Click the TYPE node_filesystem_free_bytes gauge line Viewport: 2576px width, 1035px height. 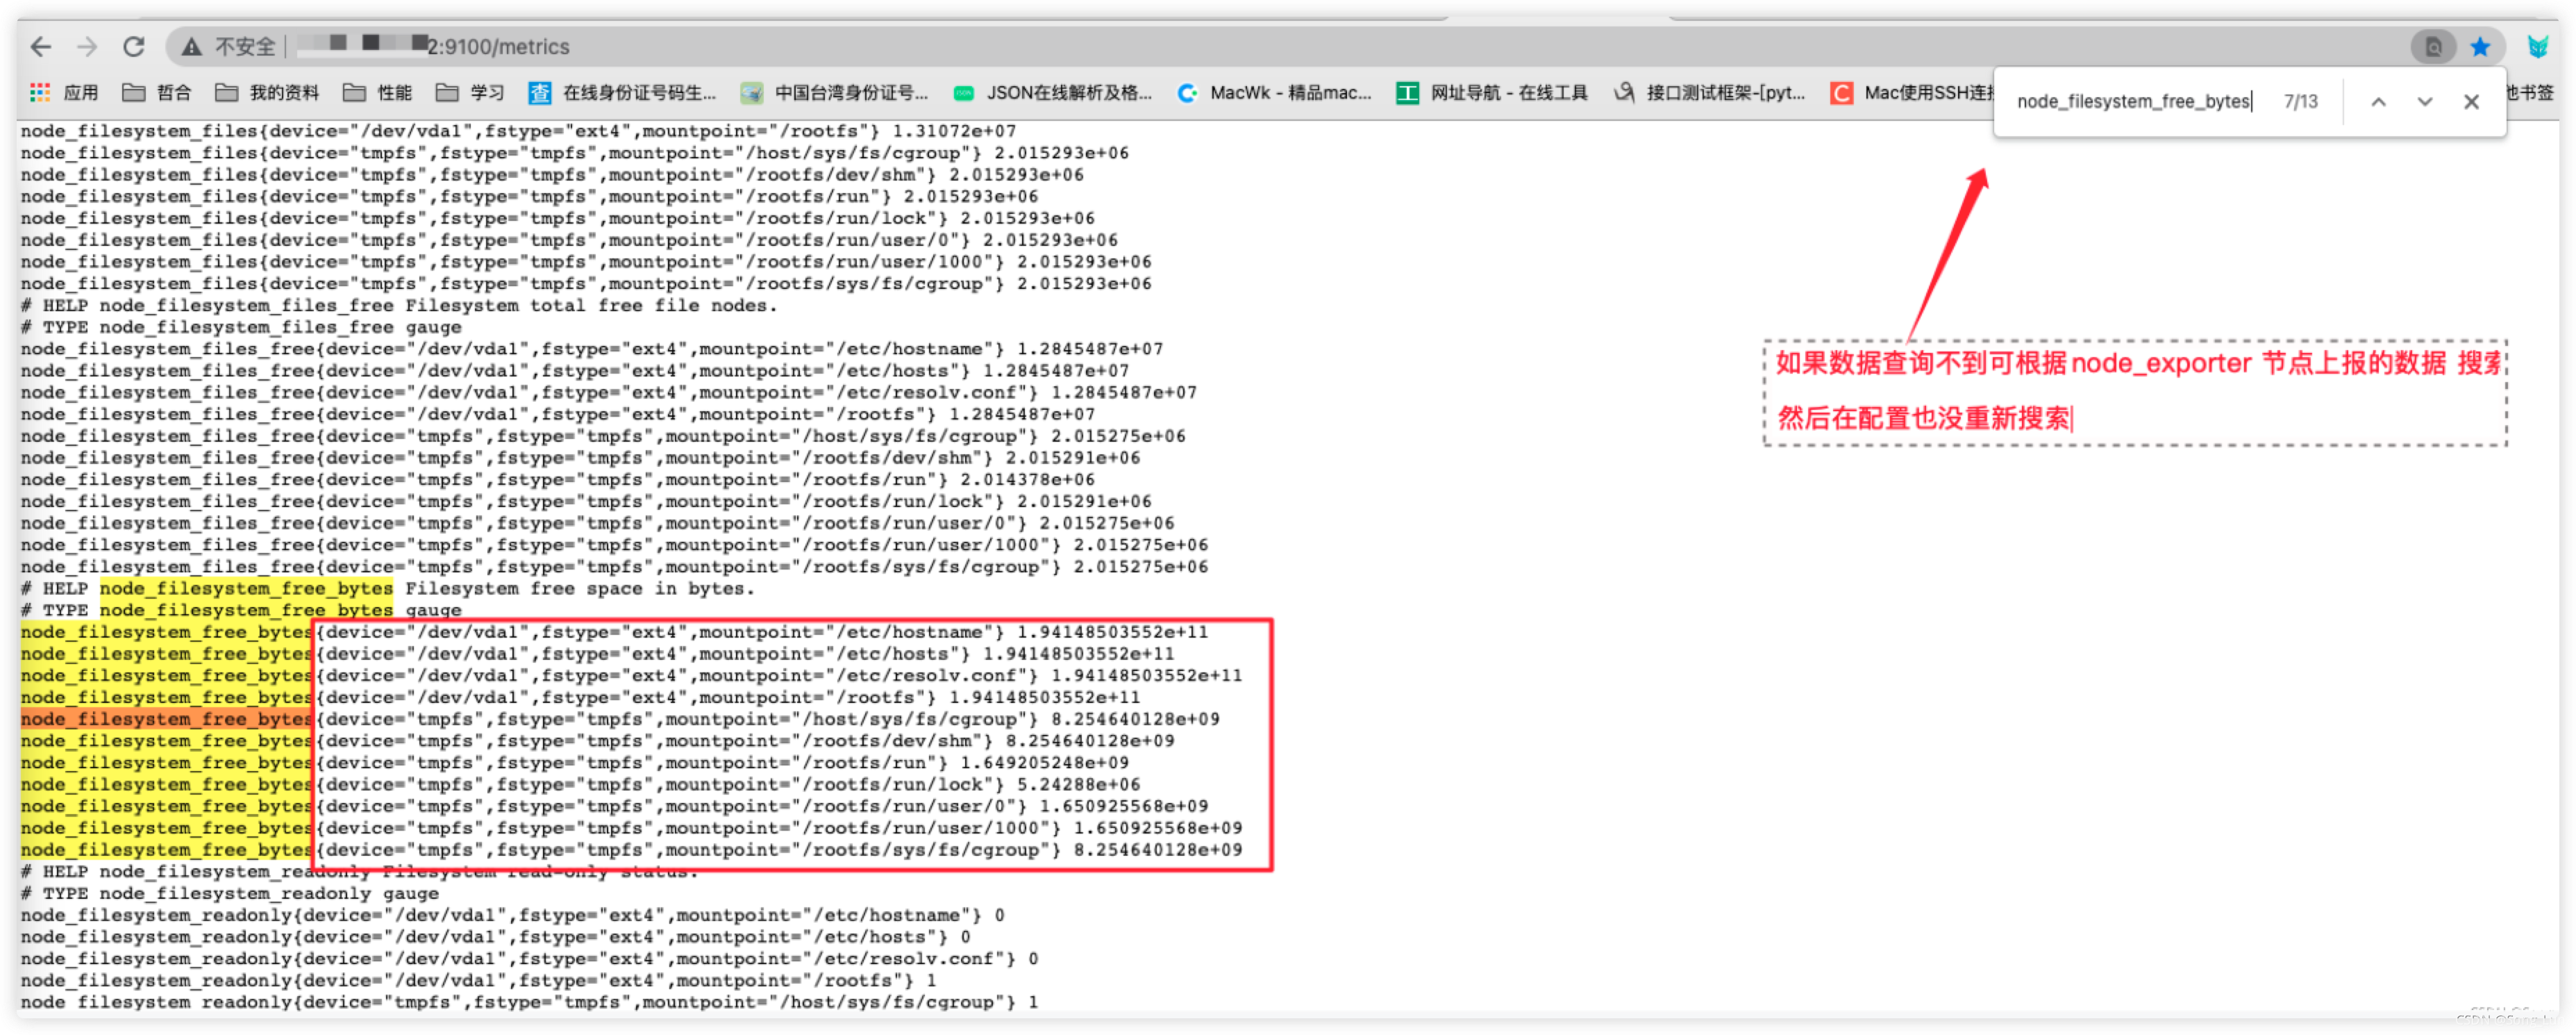241,610
